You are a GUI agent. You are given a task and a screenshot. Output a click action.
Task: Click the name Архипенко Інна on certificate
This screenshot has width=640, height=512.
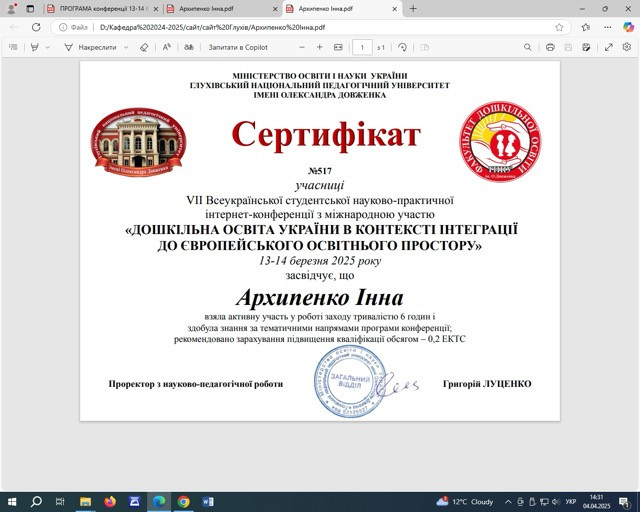click(320, 298)
